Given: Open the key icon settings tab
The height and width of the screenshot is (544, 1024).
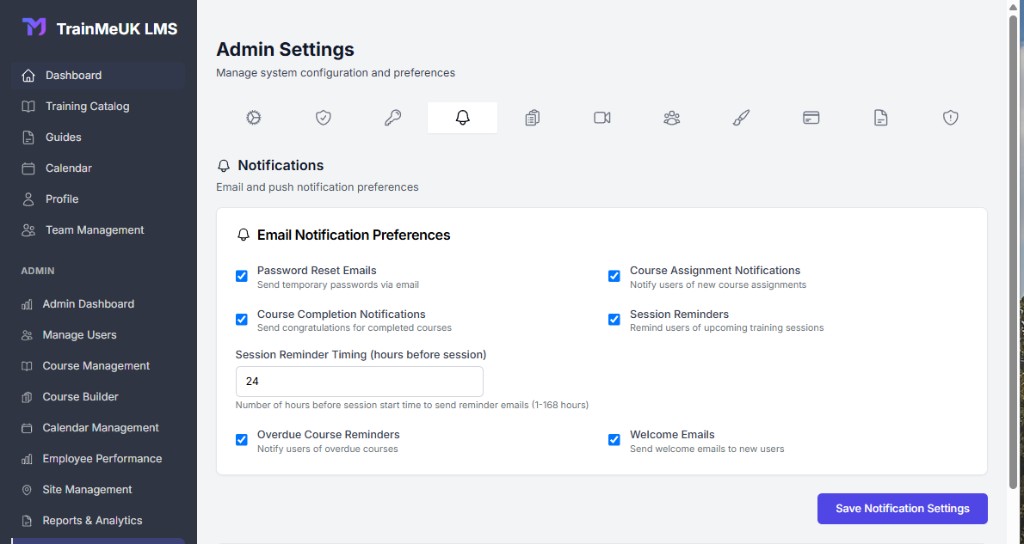Looking at the screenshot, I should click(392, 118).
